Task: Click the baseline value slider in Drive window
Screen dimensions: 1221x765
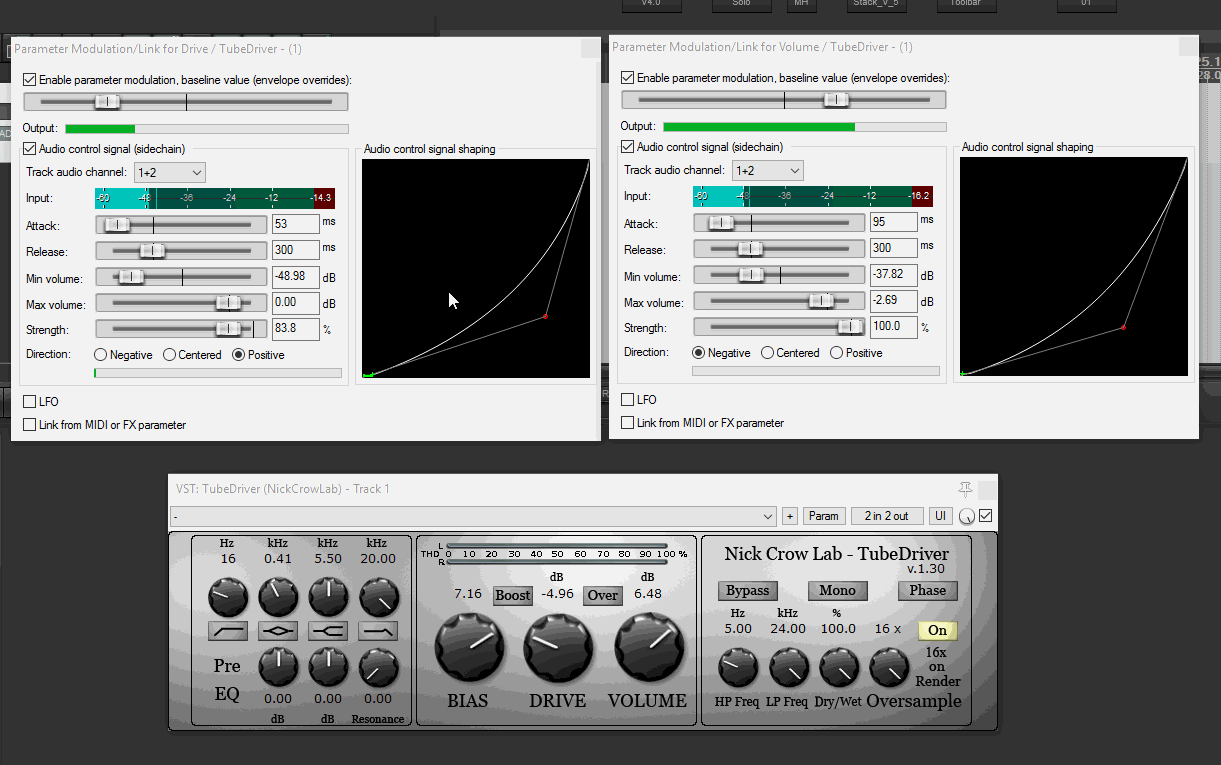Action: [186, 101]
